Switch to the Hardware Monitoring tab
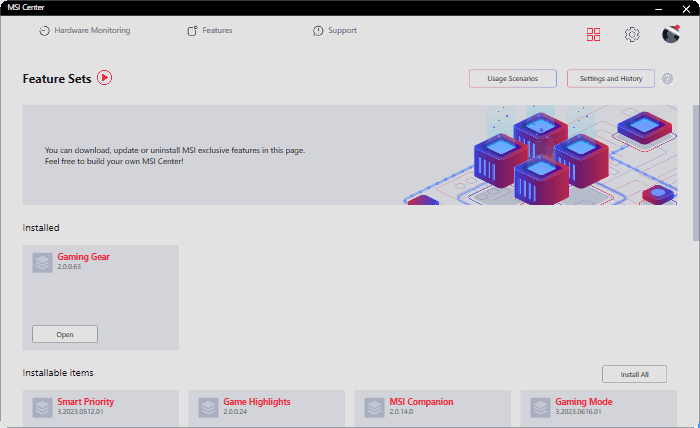 click(x=85, y=31)
